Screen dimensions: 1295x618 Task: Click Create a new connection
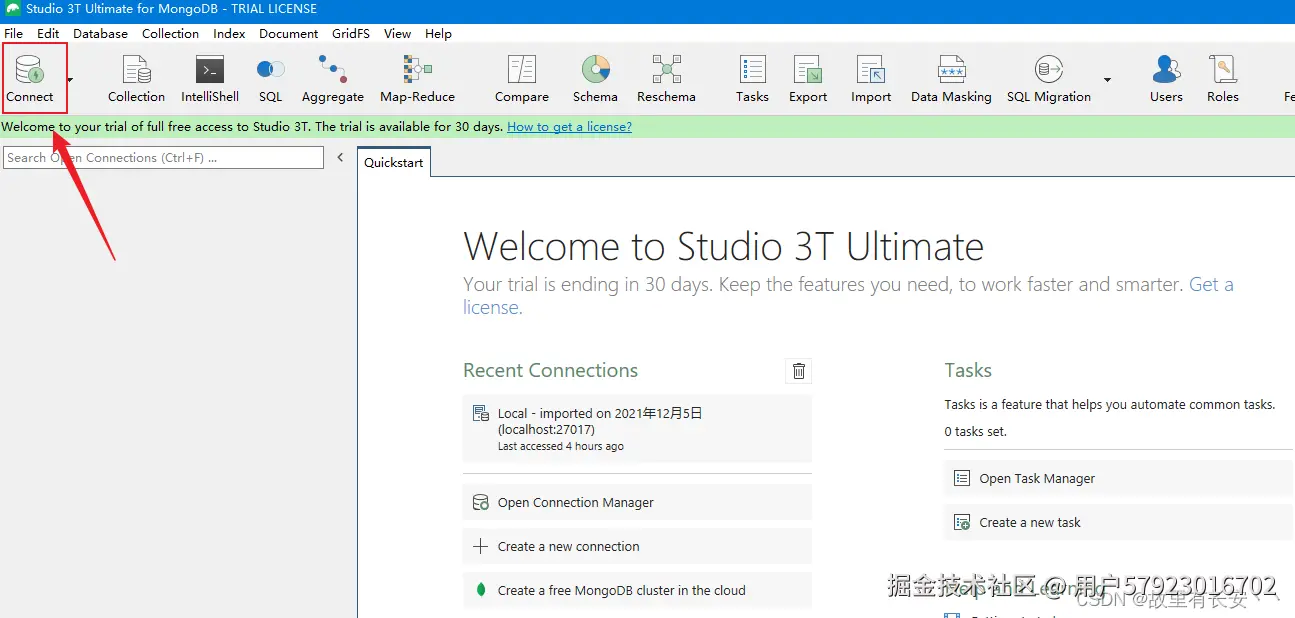[637, 547]
